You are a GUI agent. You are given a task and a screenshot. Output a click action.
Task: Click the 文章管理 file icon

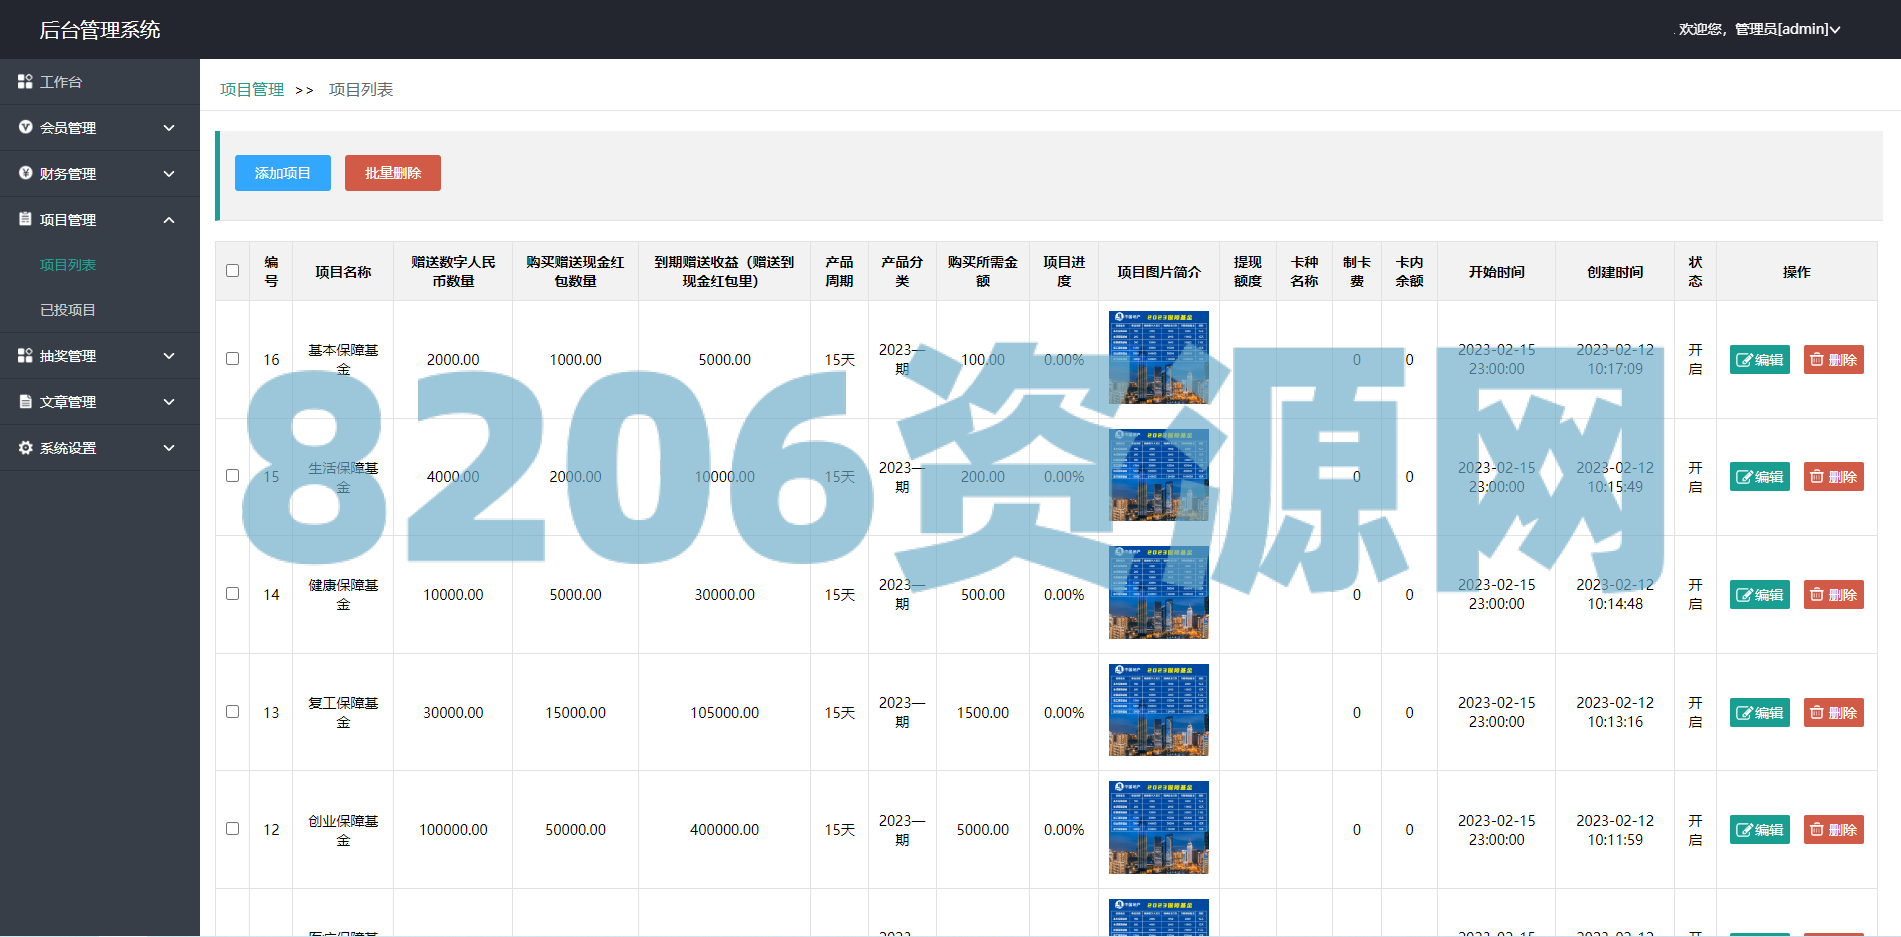pos(25,401)
